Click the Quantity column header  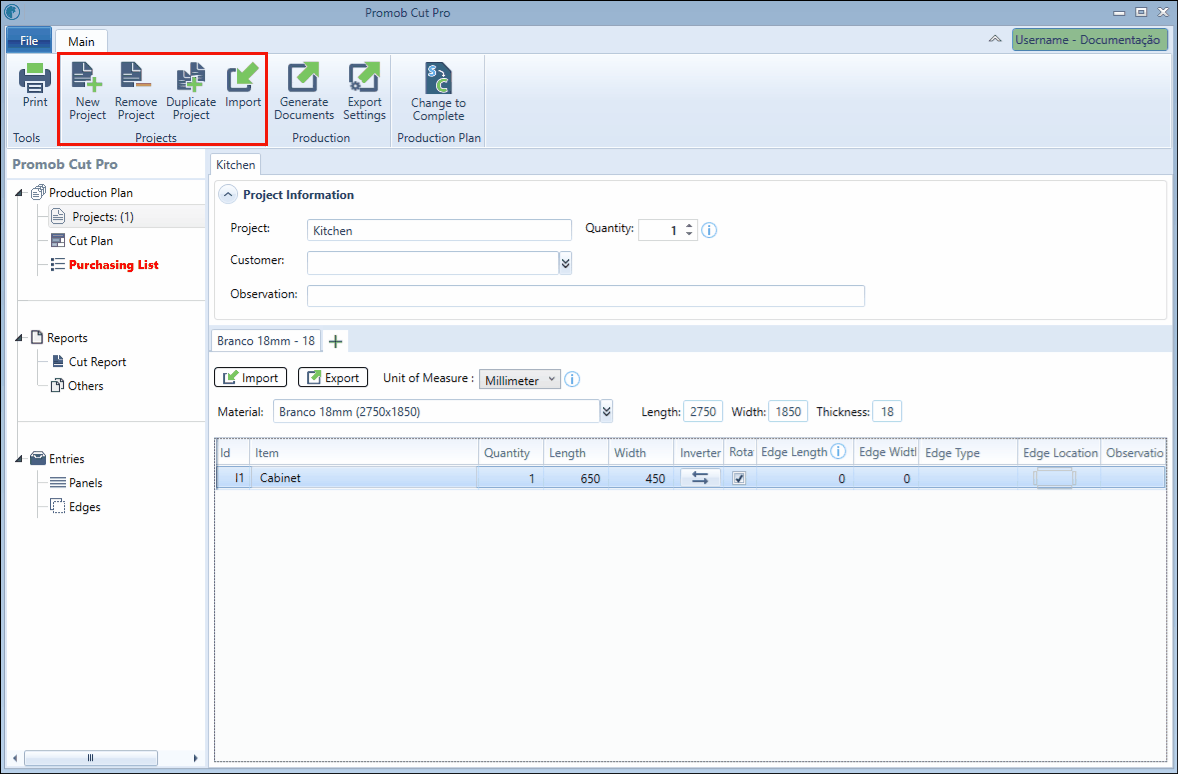511,452
